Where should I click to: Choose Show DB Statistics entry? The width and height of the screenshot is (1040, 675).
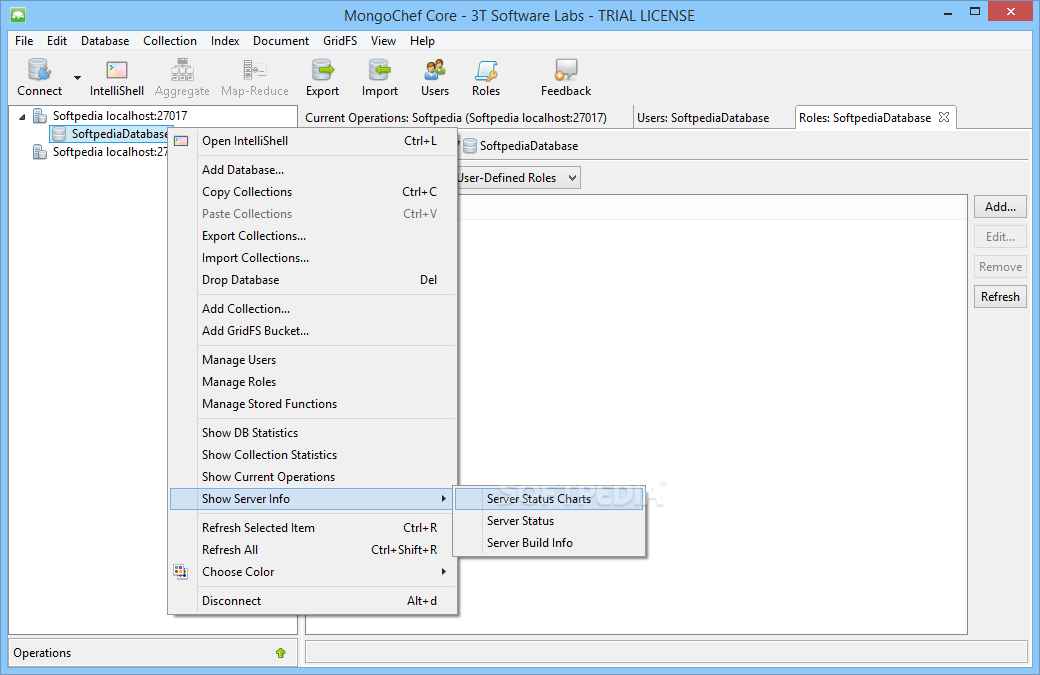(313, 432)
